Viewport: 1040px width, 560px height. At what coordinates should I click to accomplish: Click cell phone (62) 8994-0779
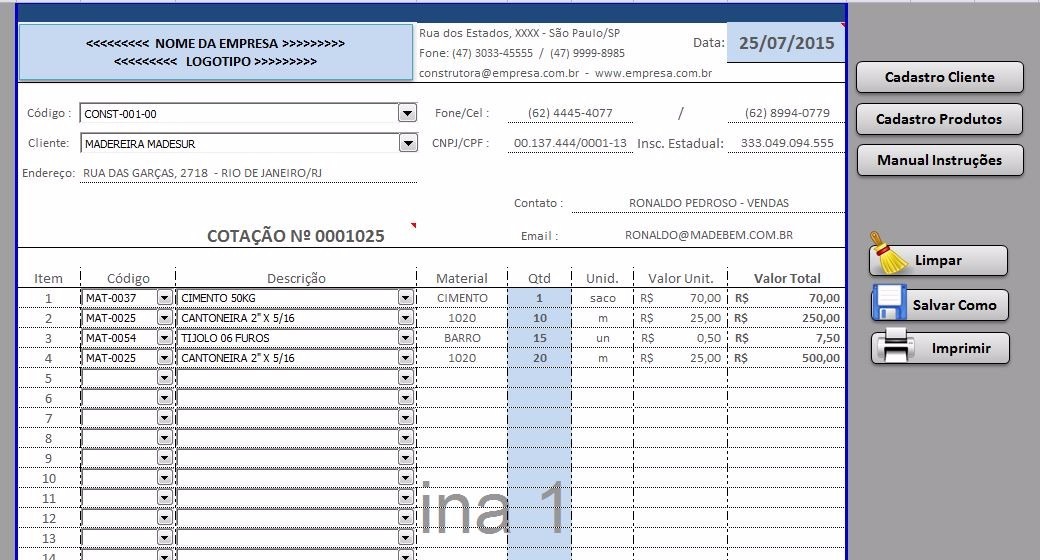787,113
